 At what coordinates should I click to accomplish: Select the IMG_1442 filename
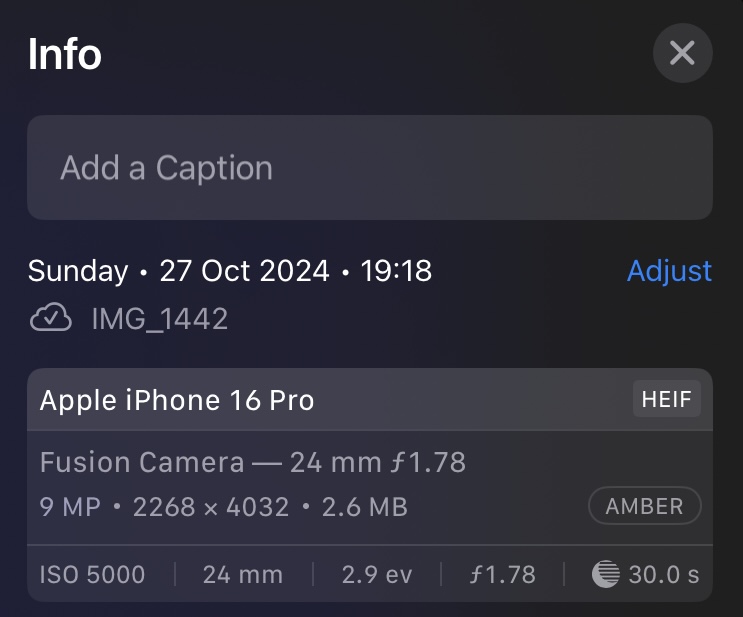click(x=160, y=319)
